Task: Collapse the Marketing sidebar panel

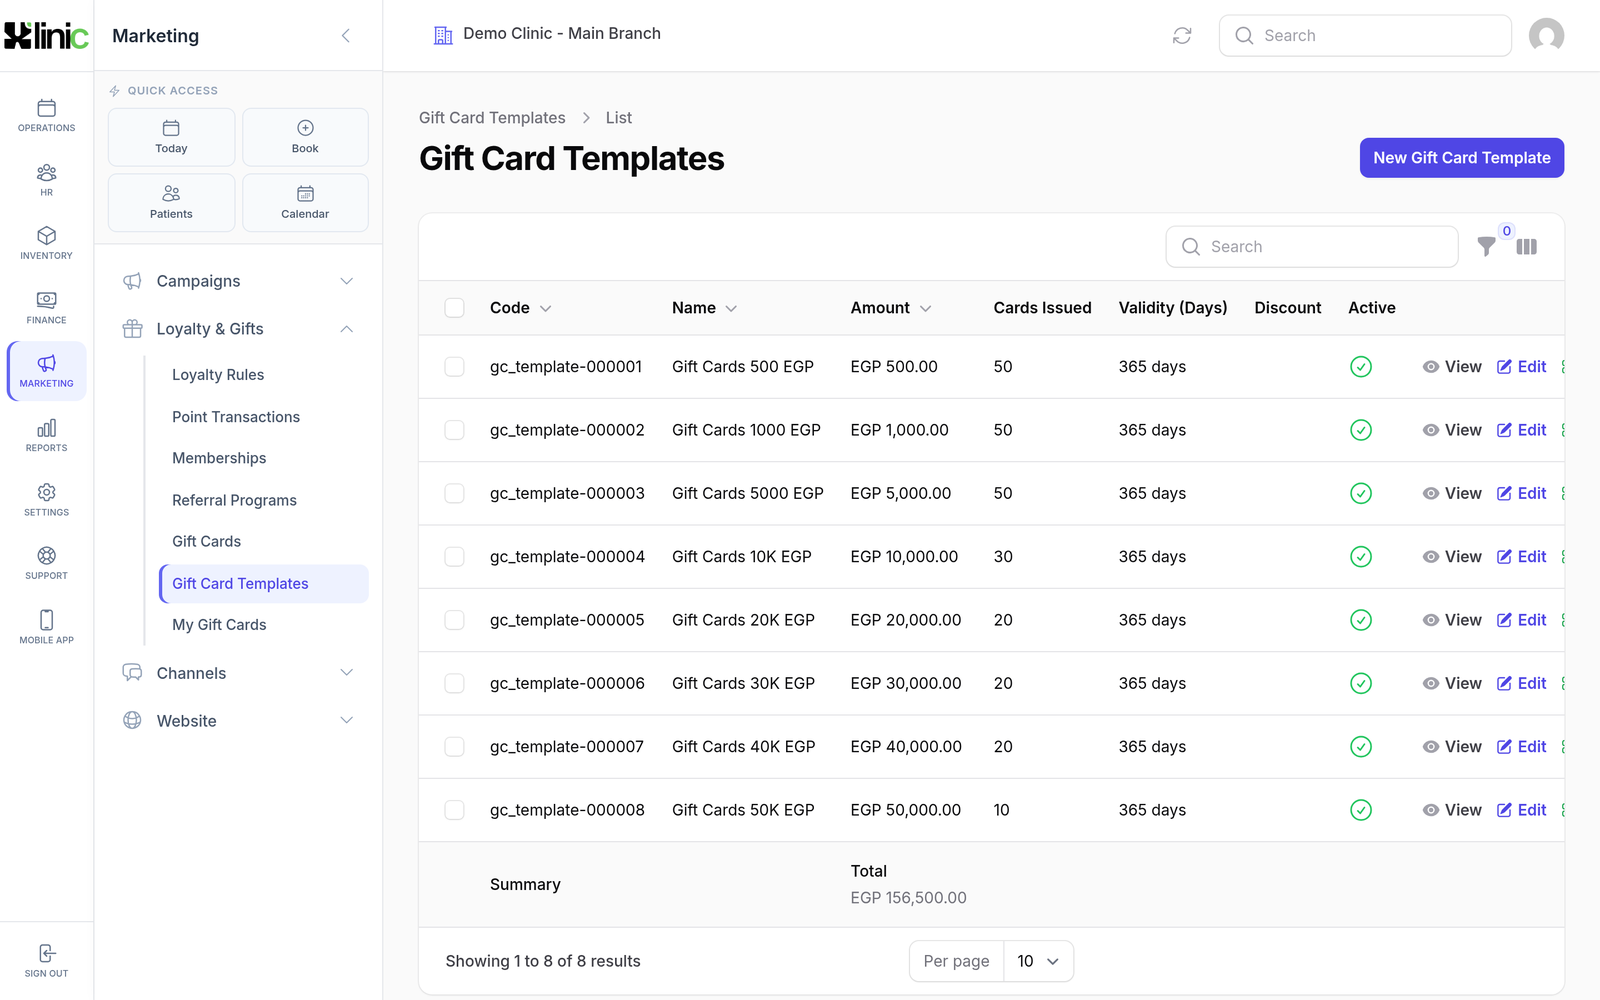Action: pyautogui.click(x=346, y=36)
